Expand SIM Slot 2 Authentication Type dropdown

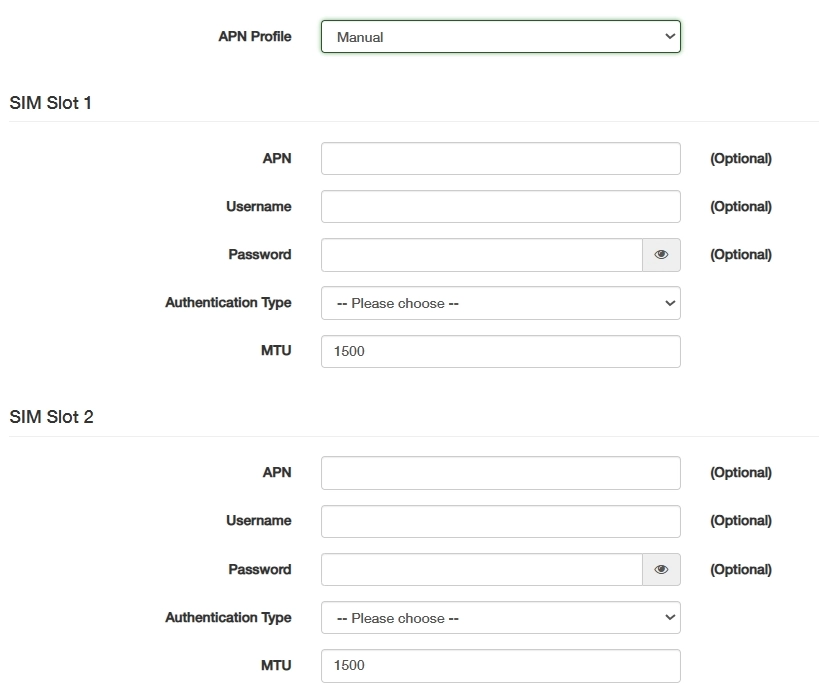click(500, 618)
